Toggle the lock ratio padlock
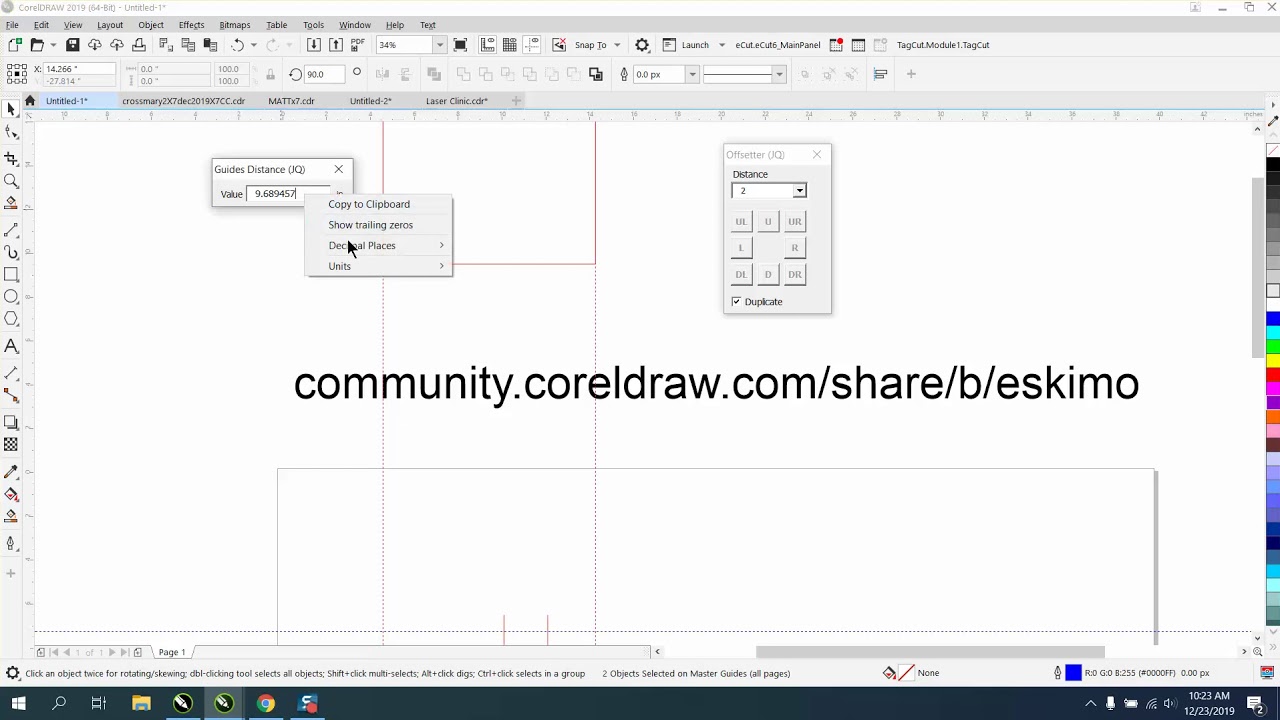This screenshot has width=1280, height=720. click(270, 74)
